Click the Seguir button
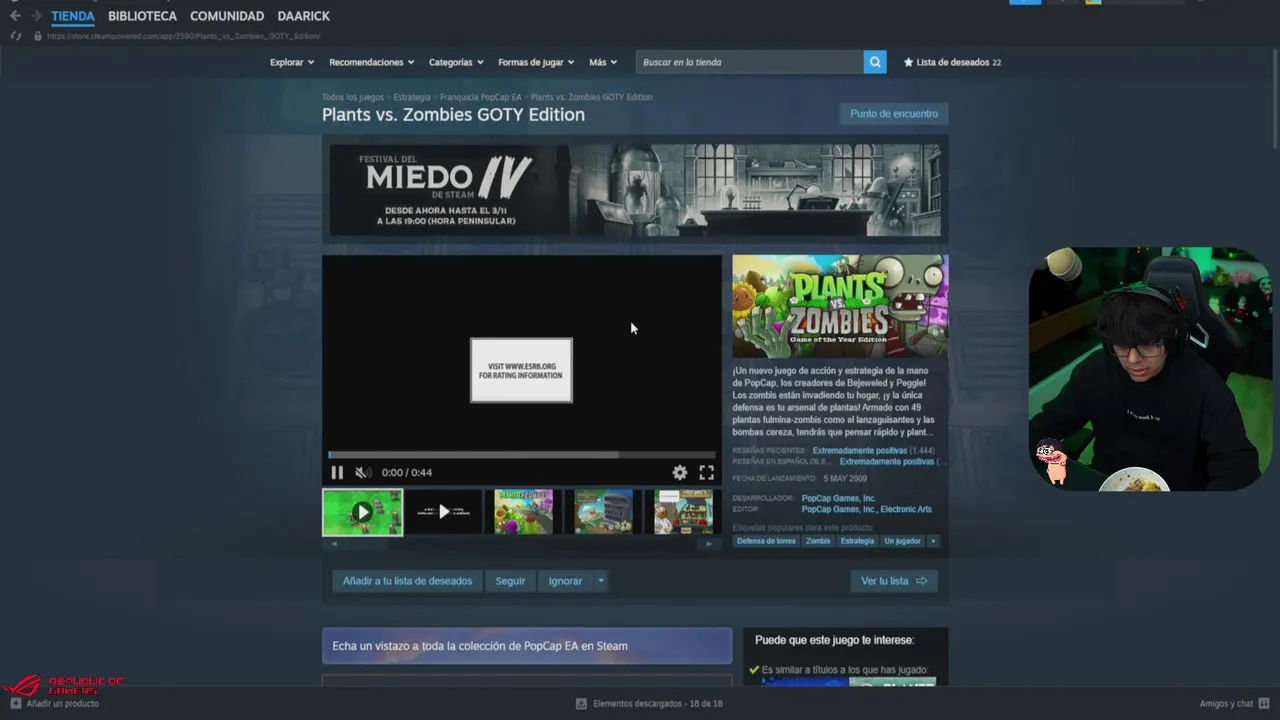This screenshot has width=1280, height=720. point(510,581)
